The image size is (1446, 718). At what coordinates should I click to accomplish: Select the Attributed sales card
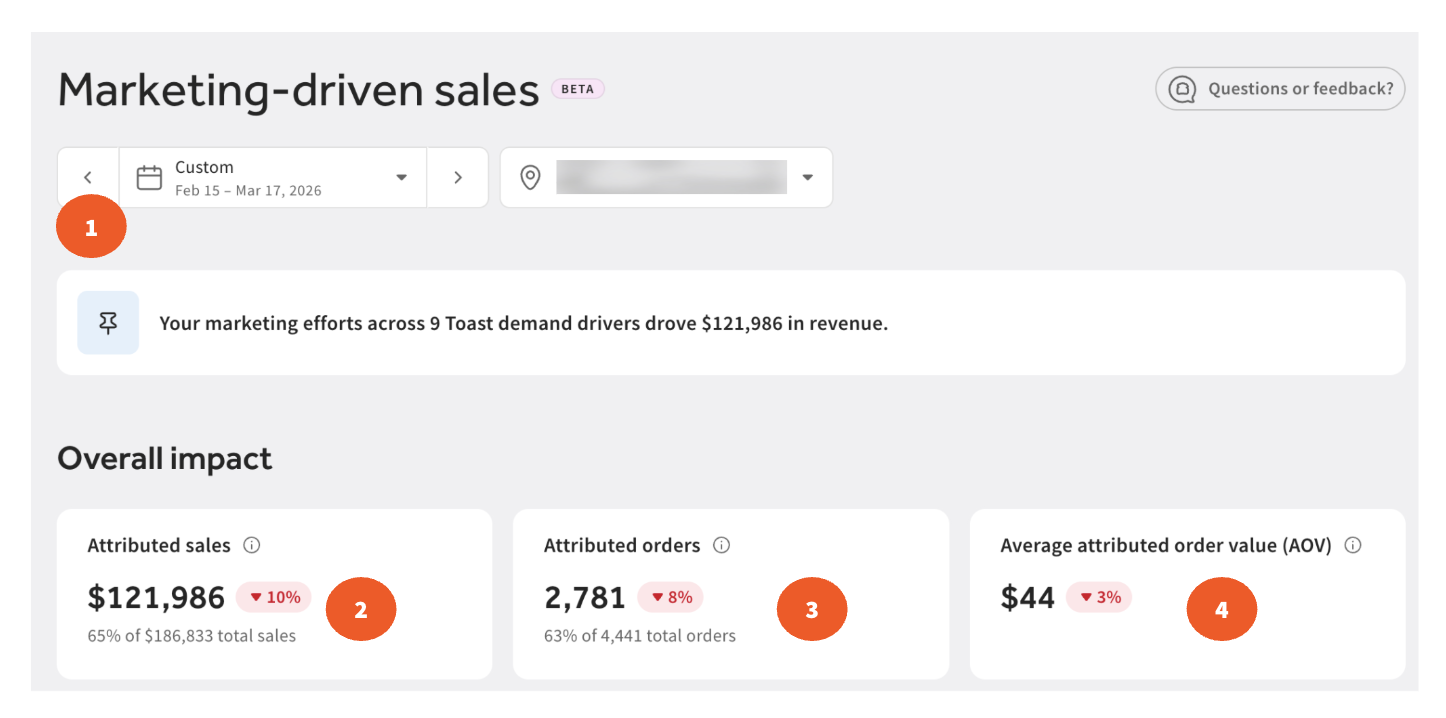click(x=274, y=594)
